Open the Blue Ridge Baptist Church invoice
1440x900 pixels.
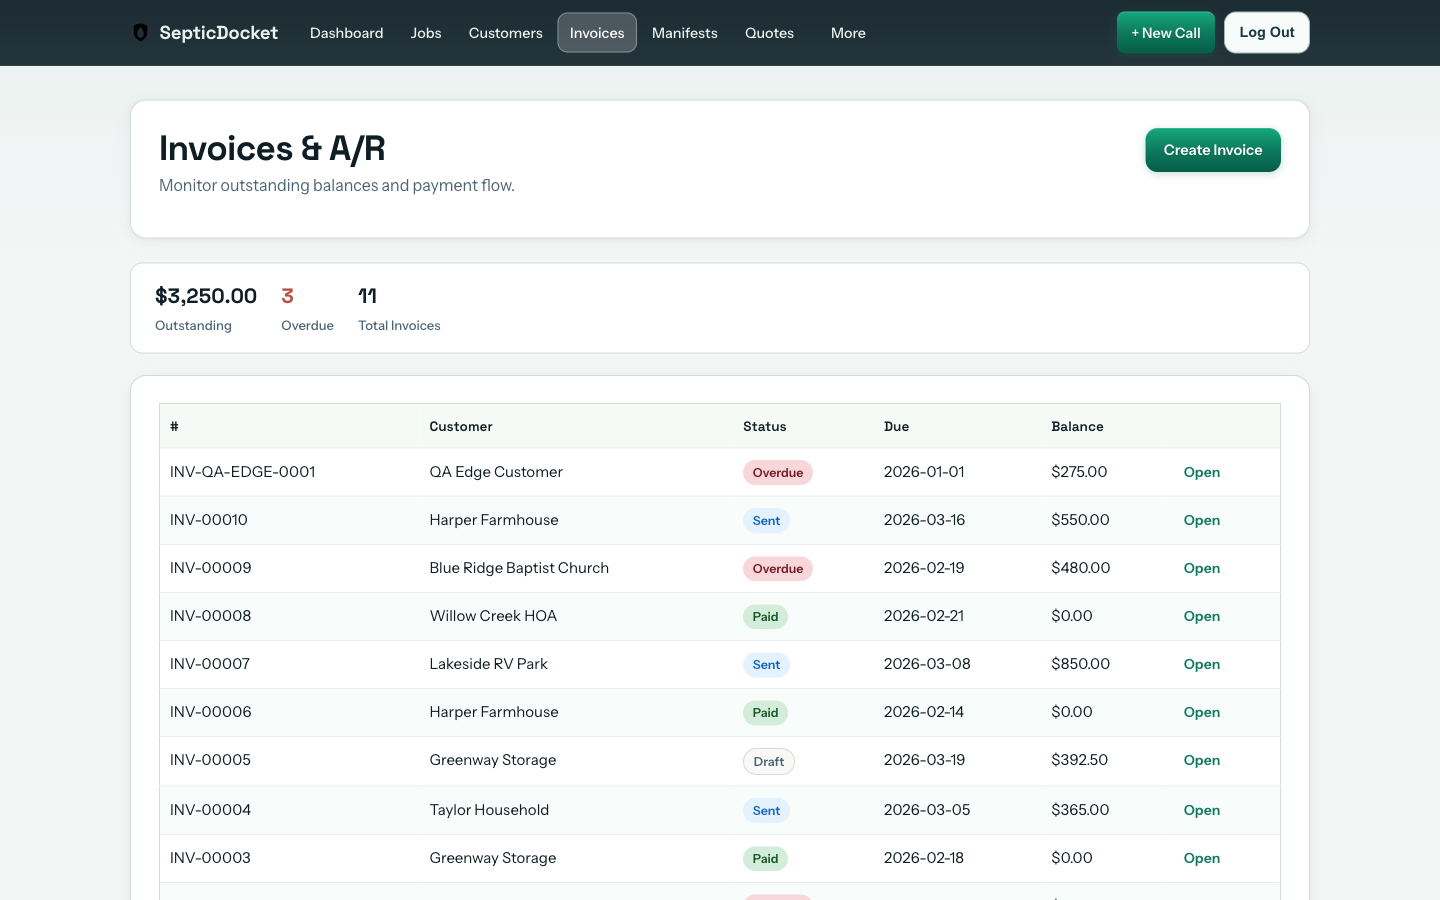pos(1201,569)
